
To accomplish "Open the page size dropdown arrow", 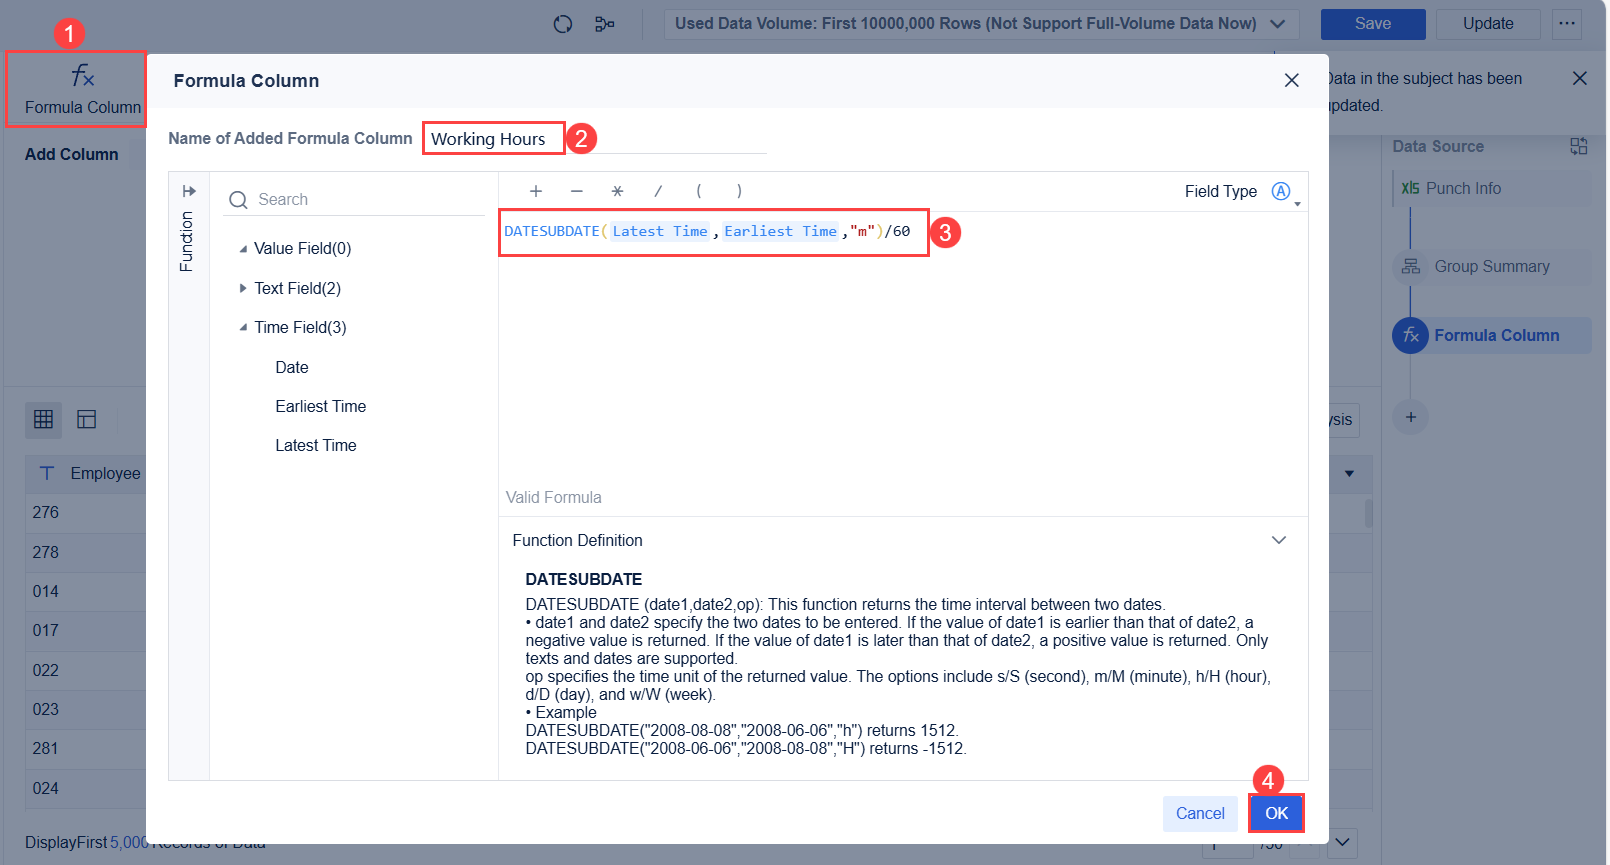I will (1342, 842).
